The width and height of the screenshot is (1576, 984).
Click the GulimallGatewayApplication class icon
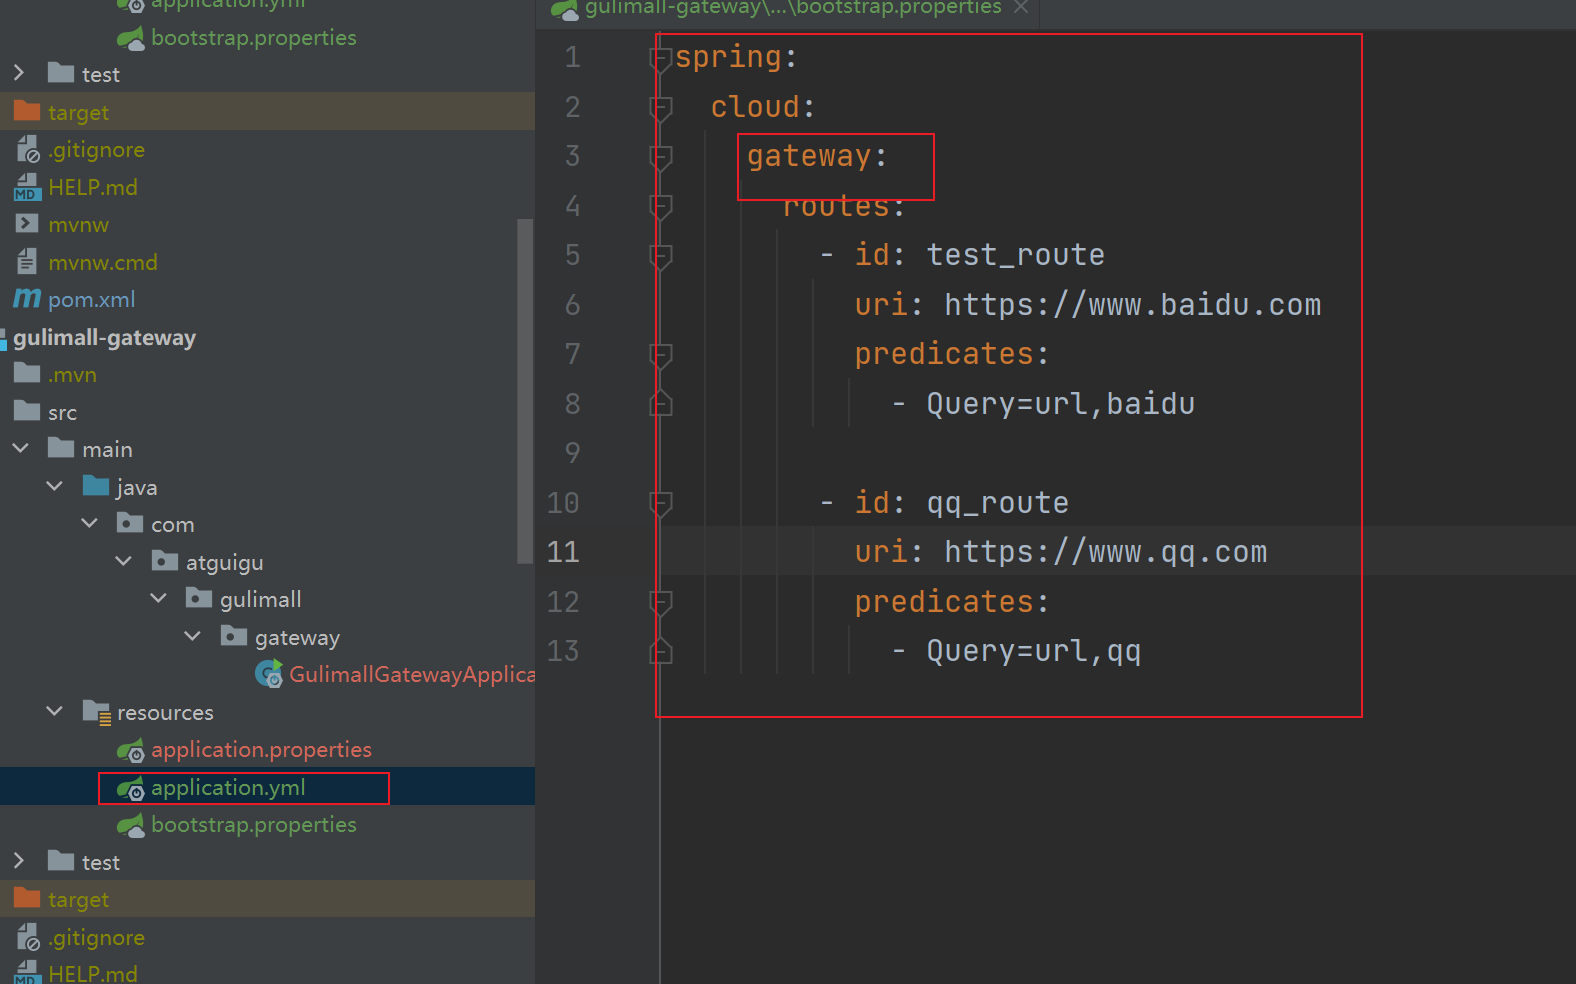click(269, 674)
